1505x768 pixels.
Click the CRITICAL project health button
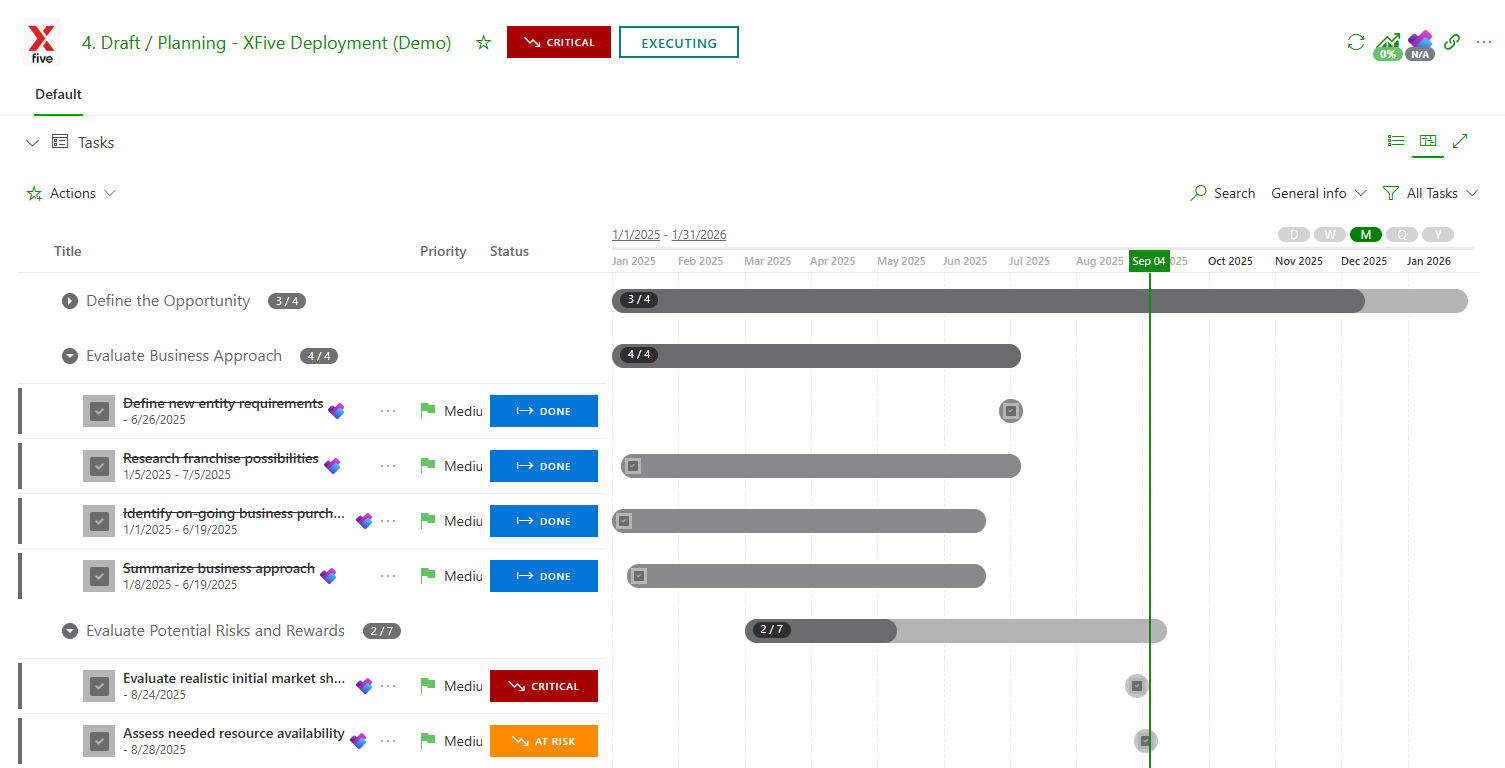[559, 42]
